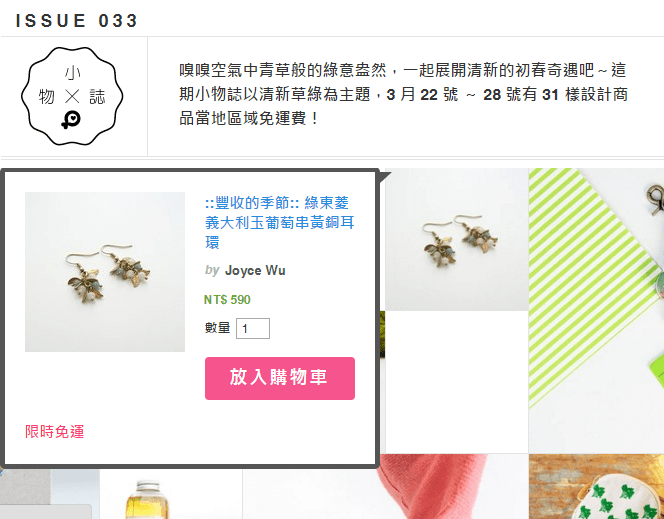Click the ISSUE 033 heading
The image size is (664, 519).
[76, 20]
